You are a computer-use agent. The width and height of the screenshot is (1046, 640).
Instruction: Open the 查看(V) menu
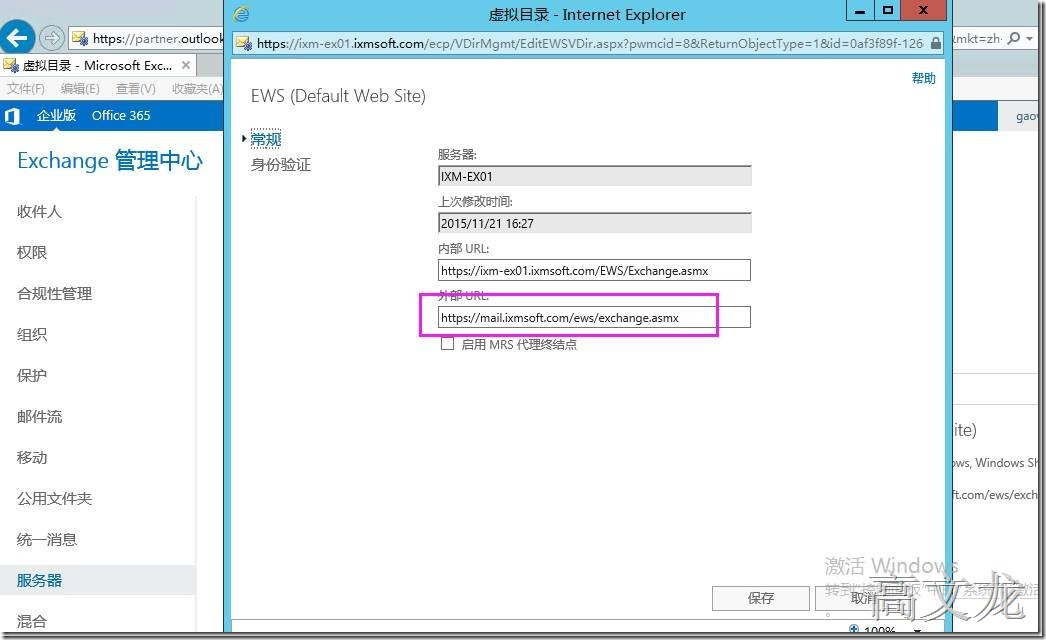coord(135,88)
